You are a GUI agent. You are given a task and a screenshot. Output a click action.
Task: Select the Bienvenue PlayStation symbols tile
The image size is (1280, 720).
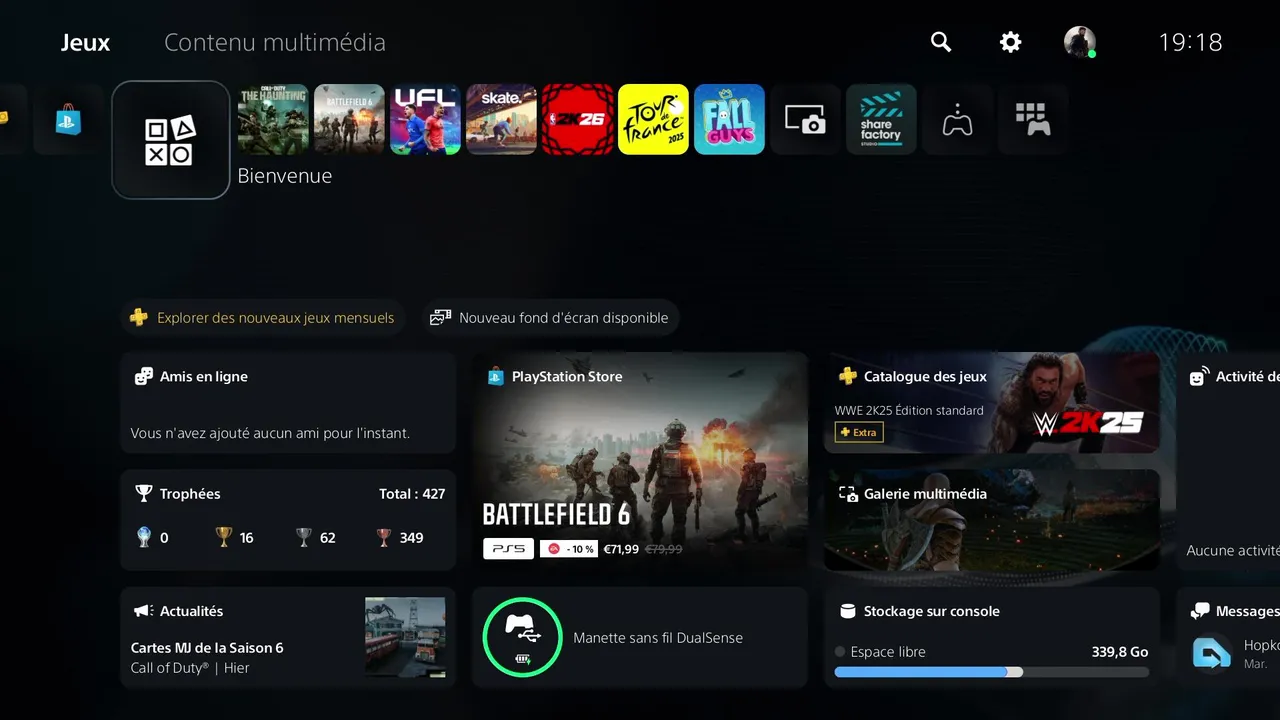pos(171,140)
